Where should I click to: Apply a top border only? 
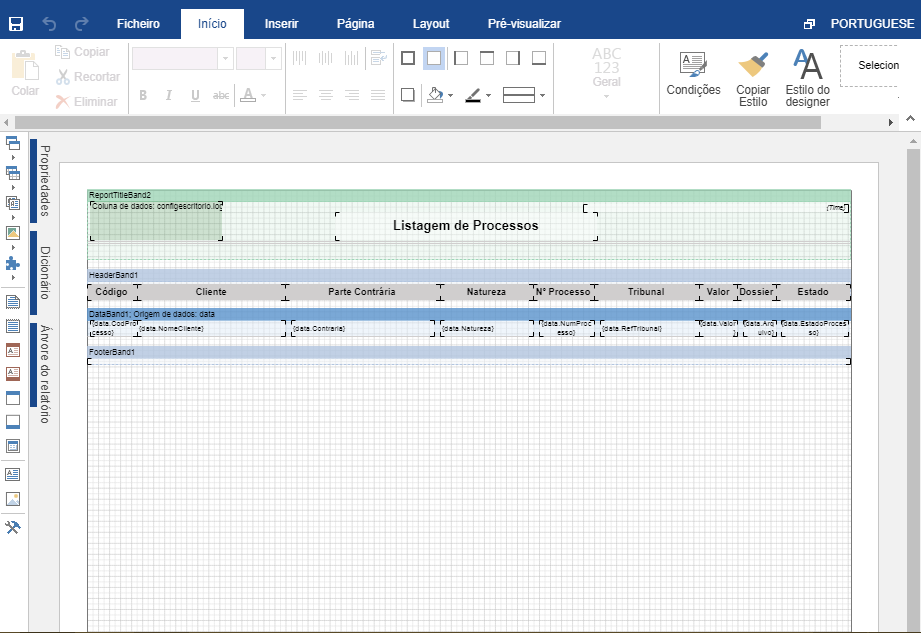click(x=487, y=58)
